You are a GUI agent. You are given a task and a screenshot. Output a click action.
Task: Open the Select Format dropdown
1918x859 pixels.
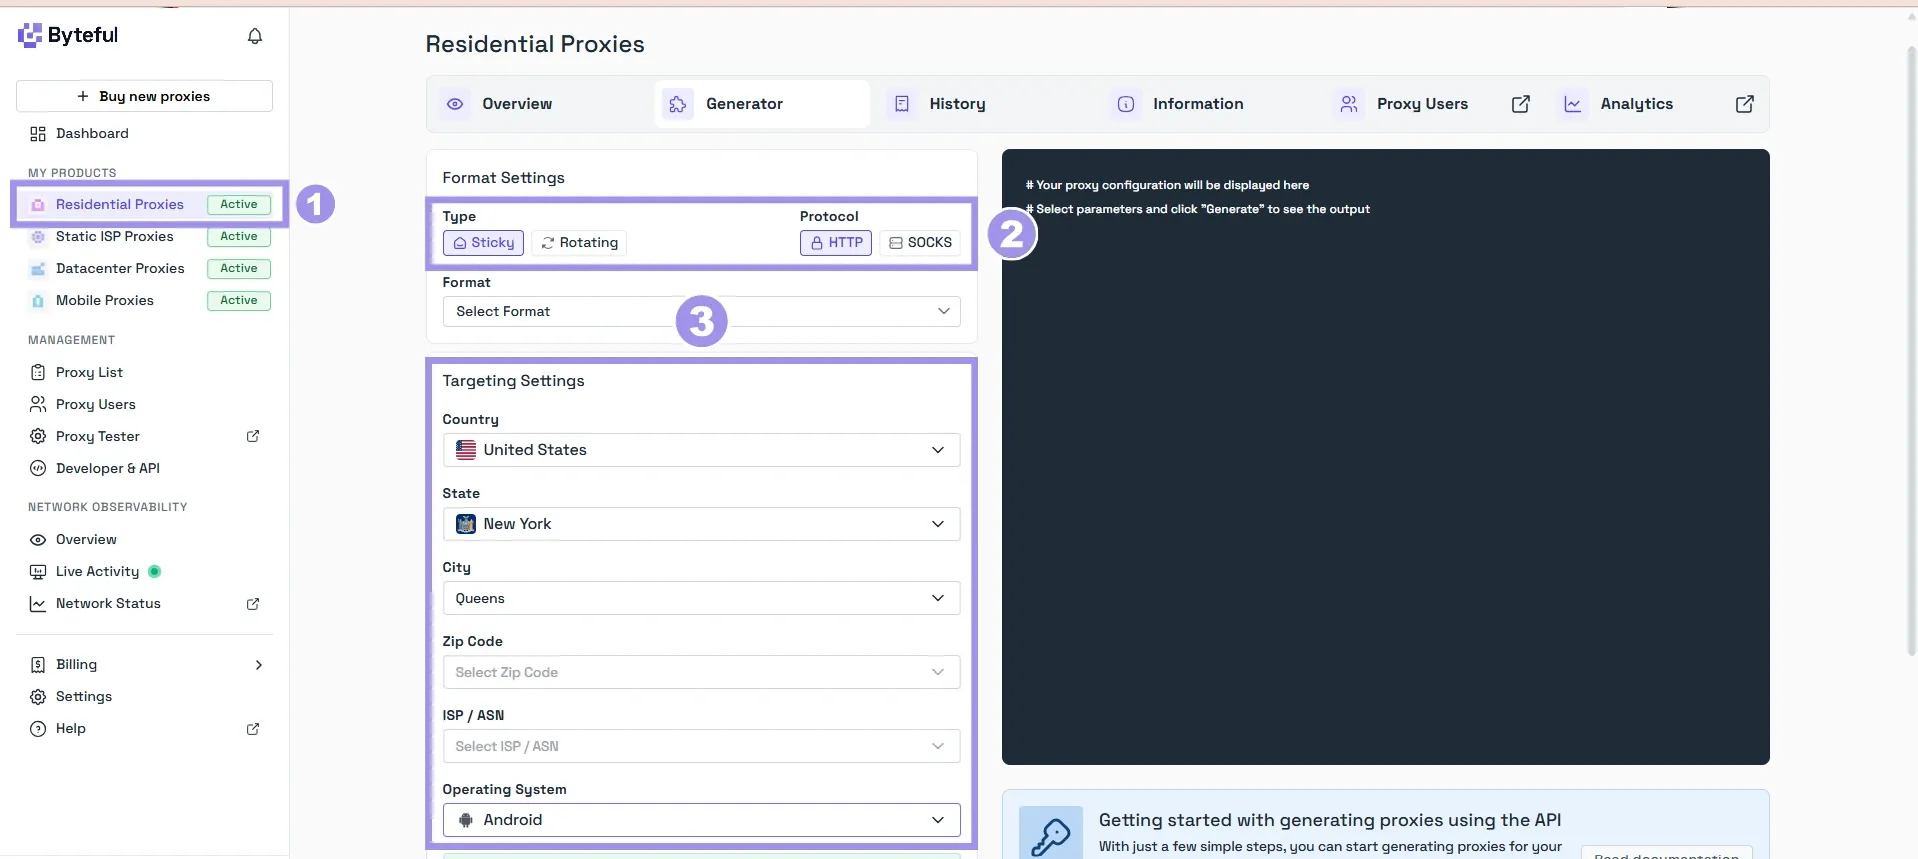701,311
